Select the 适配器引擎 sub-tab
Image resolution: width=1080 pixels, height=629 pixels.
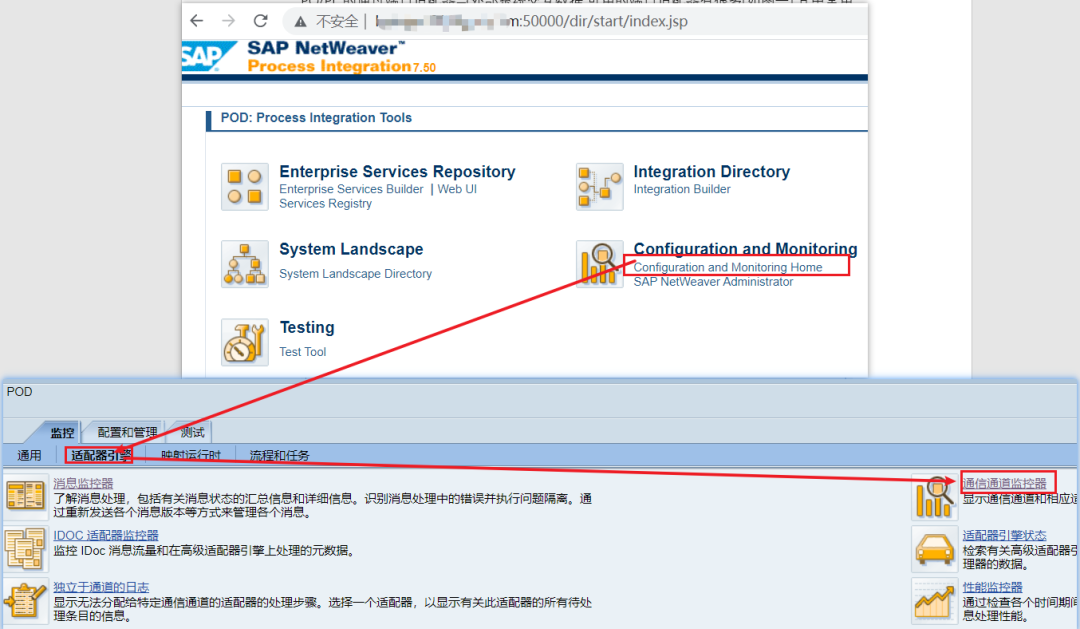pyautogui.click(x=101, y=455)
